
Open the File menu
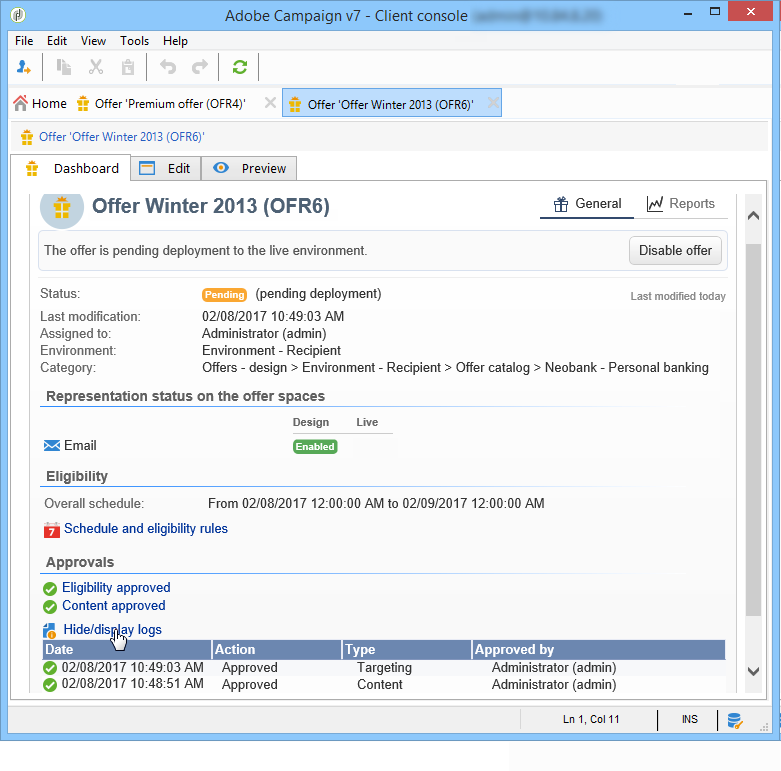[x=24, y=41]
